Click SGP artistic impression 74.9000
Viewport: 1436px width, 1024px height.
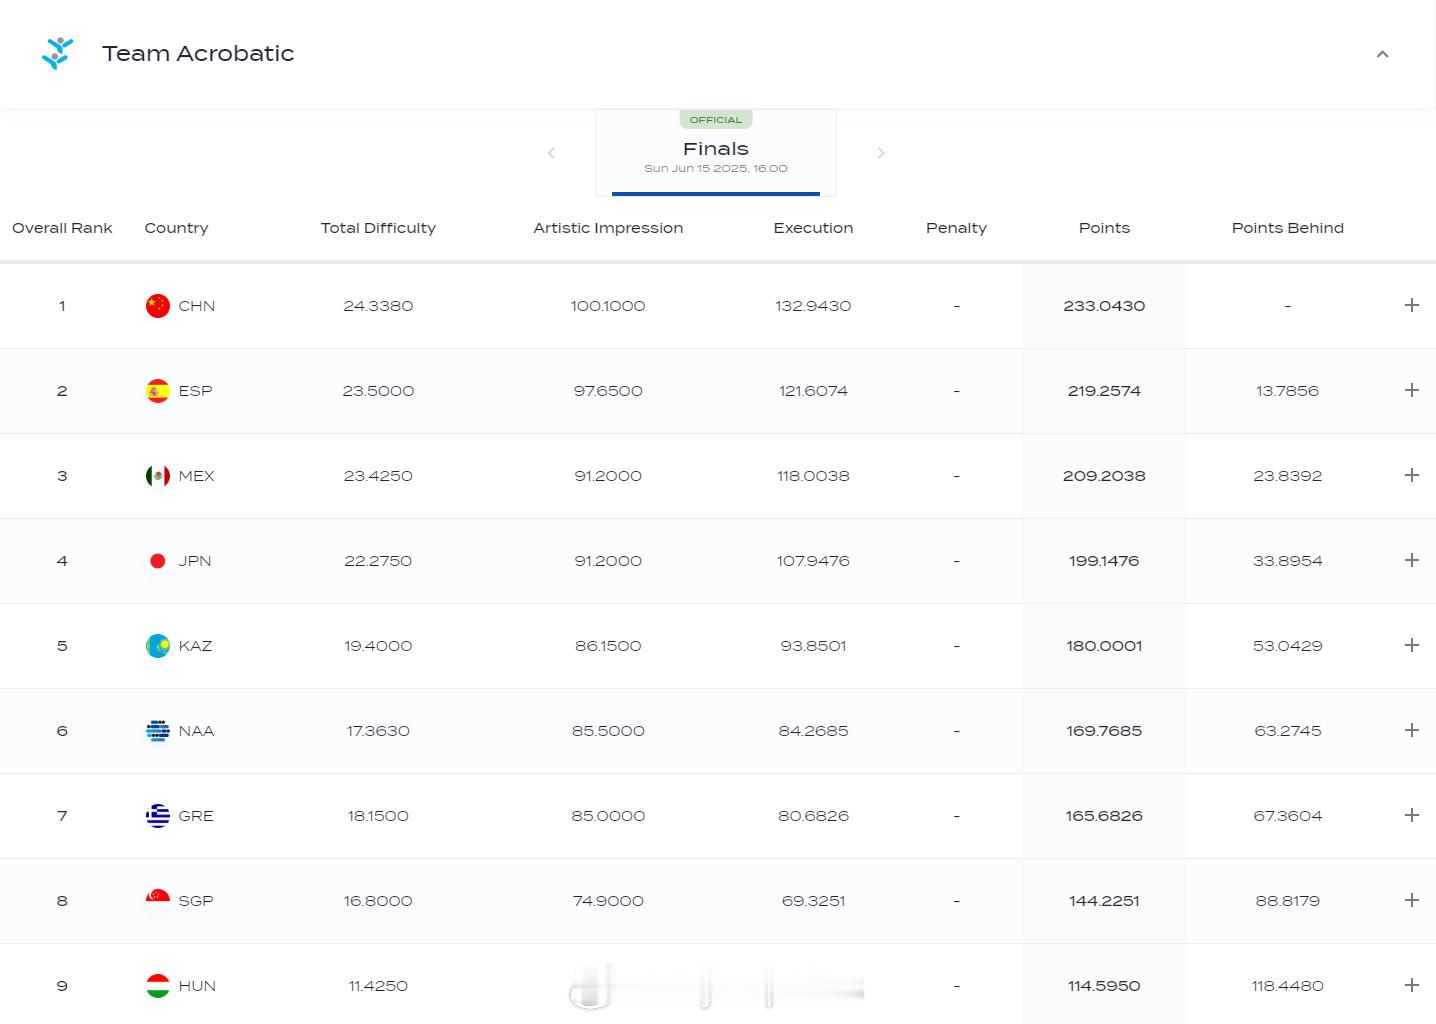point(608,901)
